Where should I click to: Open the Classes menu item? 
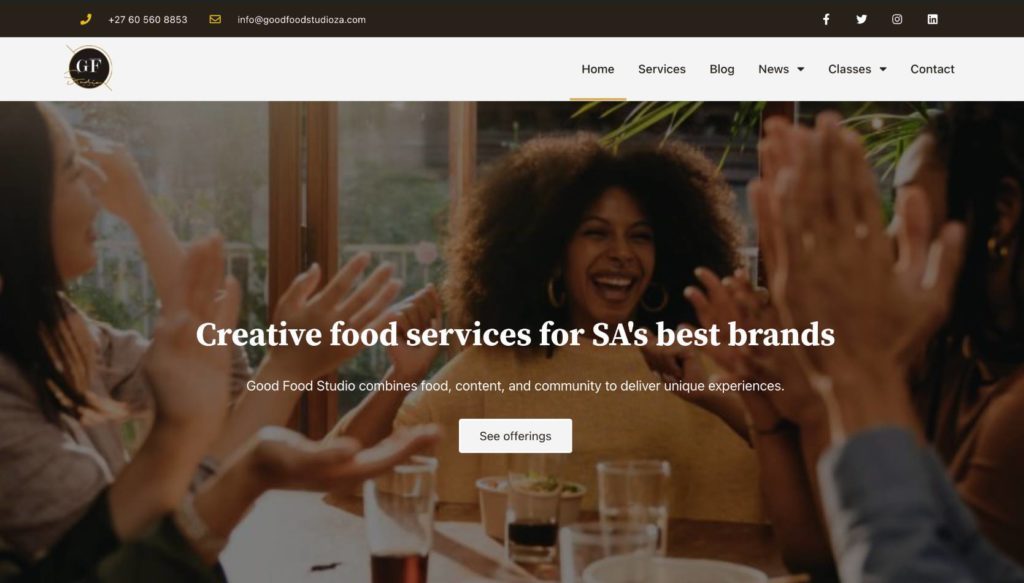[850, 69]
